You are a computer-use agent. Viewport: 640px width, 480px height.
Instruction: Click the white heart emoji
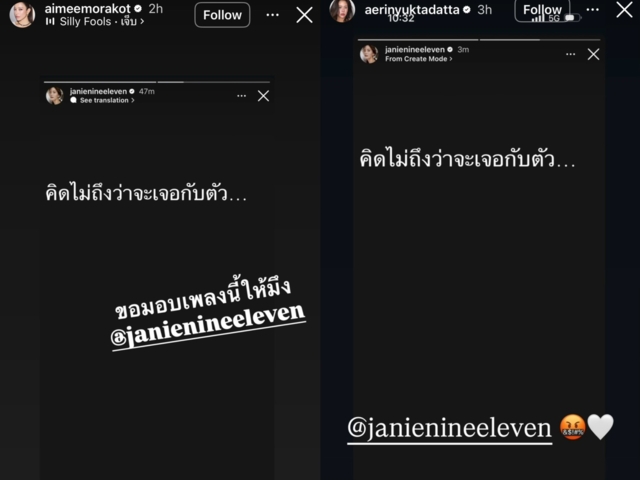pyautogui.click(x=600, y=427)
